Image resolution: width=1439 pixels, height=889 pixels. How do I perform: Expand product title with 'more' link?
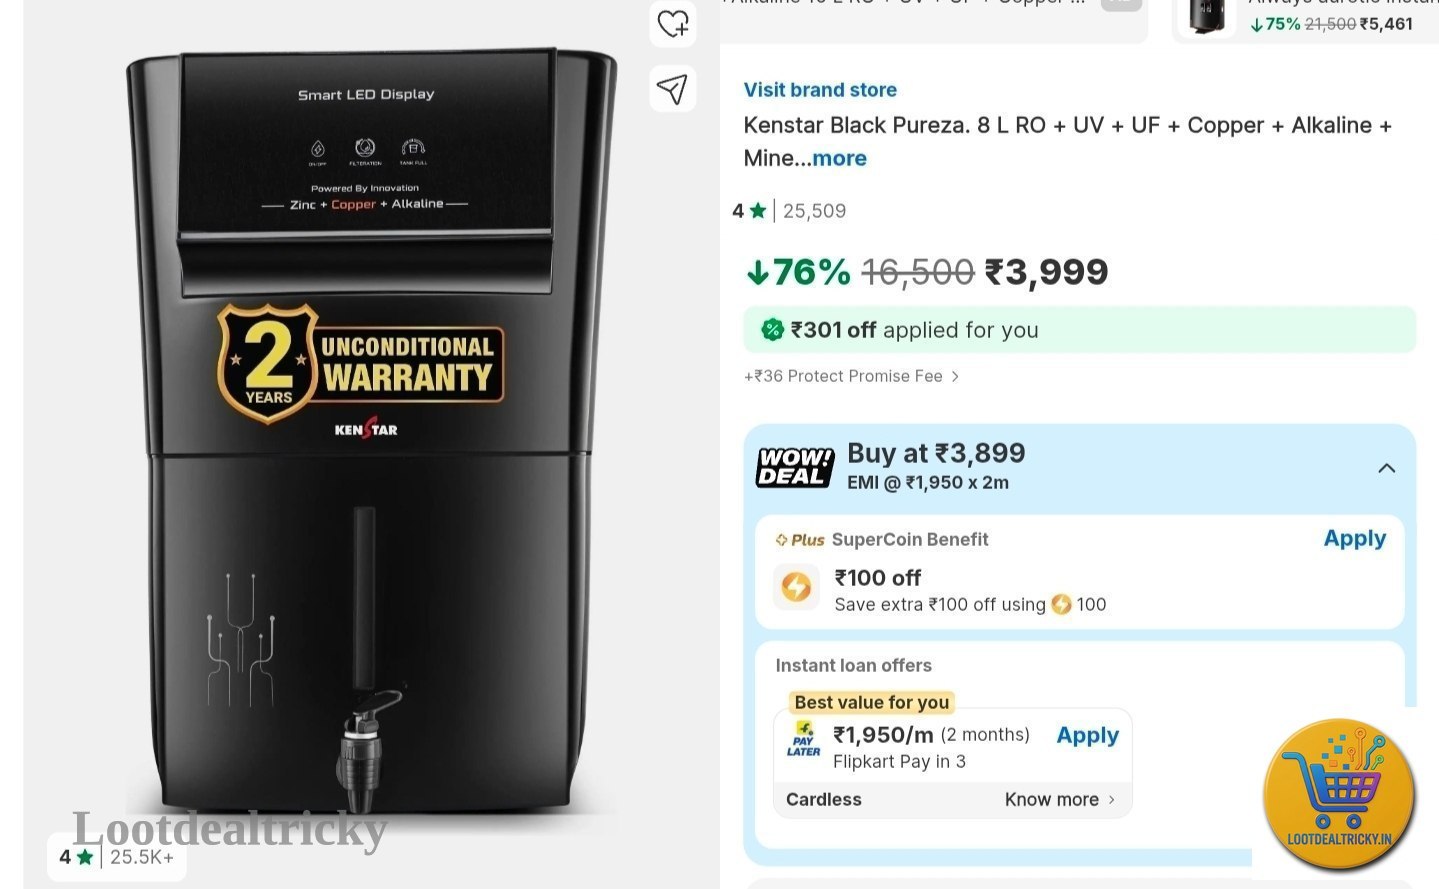coord(839,158)
